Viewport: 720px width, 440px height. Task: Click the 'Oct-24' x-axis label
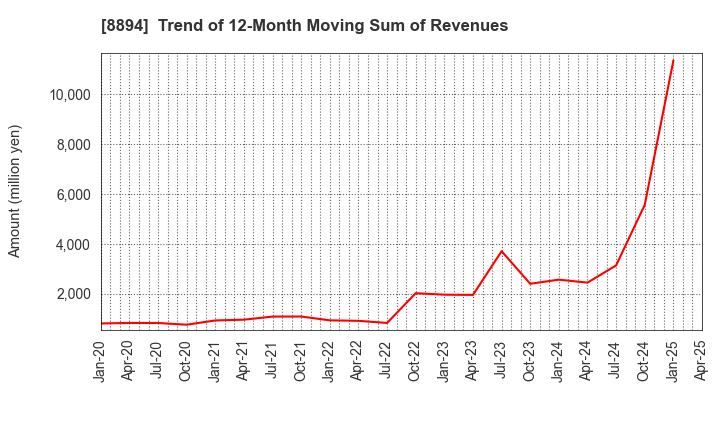(643, 361)
